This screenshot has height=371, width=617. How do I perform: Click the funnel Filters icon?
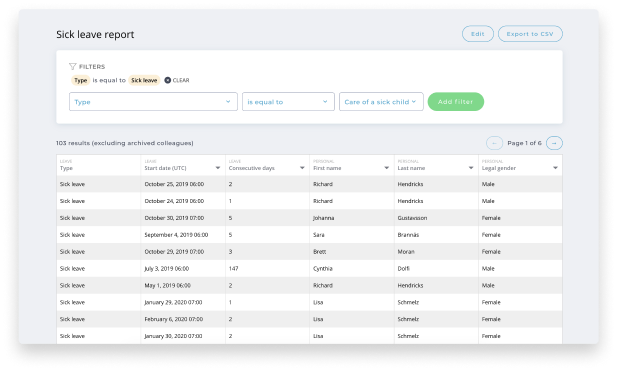pyautogui.click(x=72, y=66)
